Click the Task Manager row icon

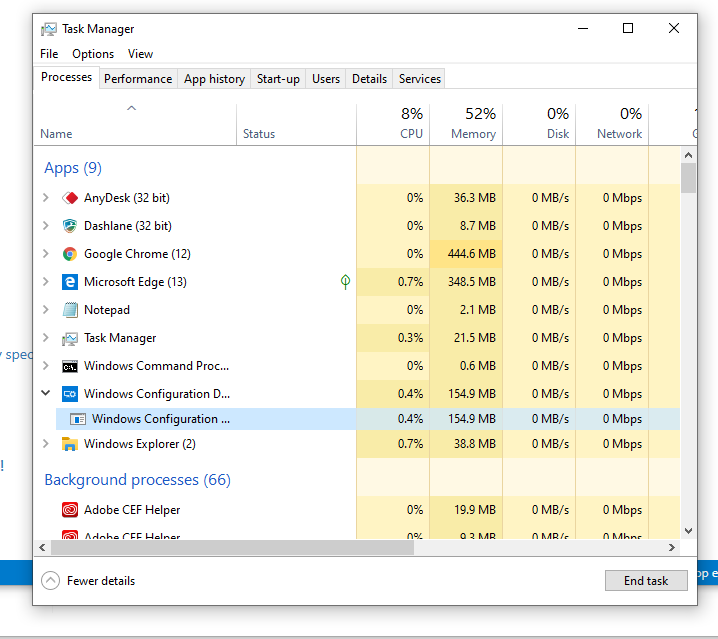coord(70,338)
